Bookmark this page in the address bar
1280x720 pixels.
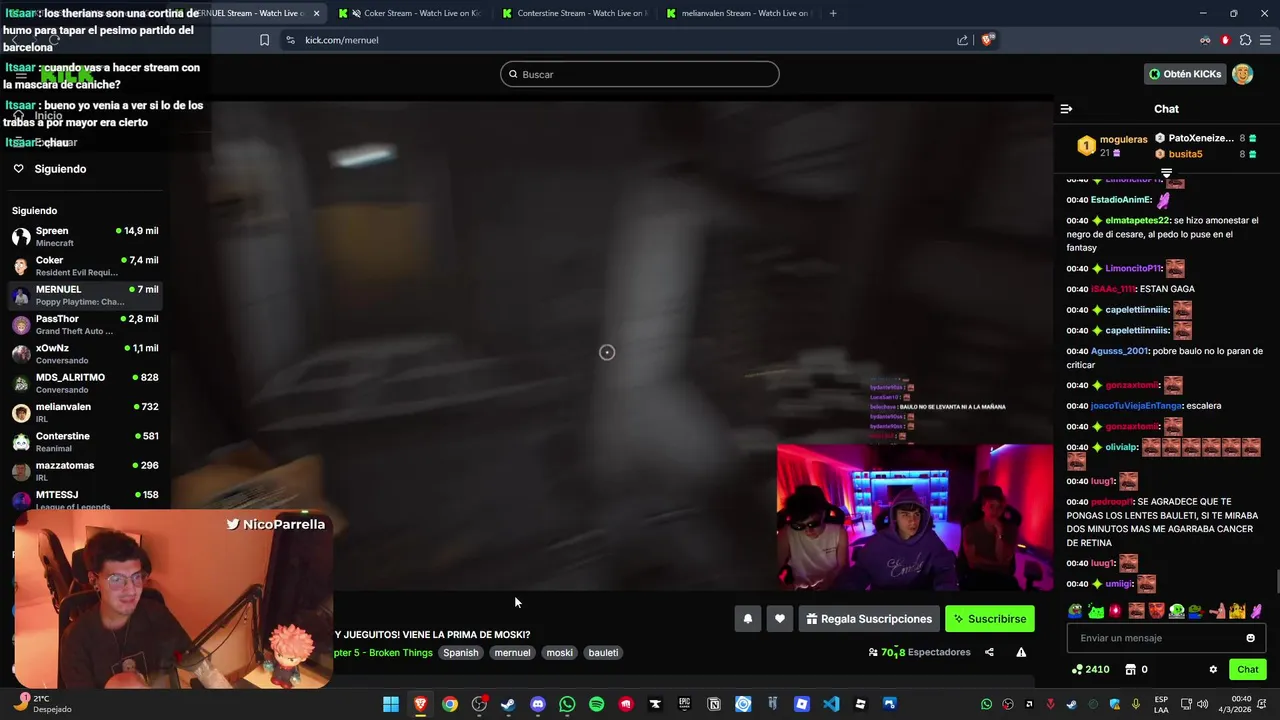(x=264, y=40)
